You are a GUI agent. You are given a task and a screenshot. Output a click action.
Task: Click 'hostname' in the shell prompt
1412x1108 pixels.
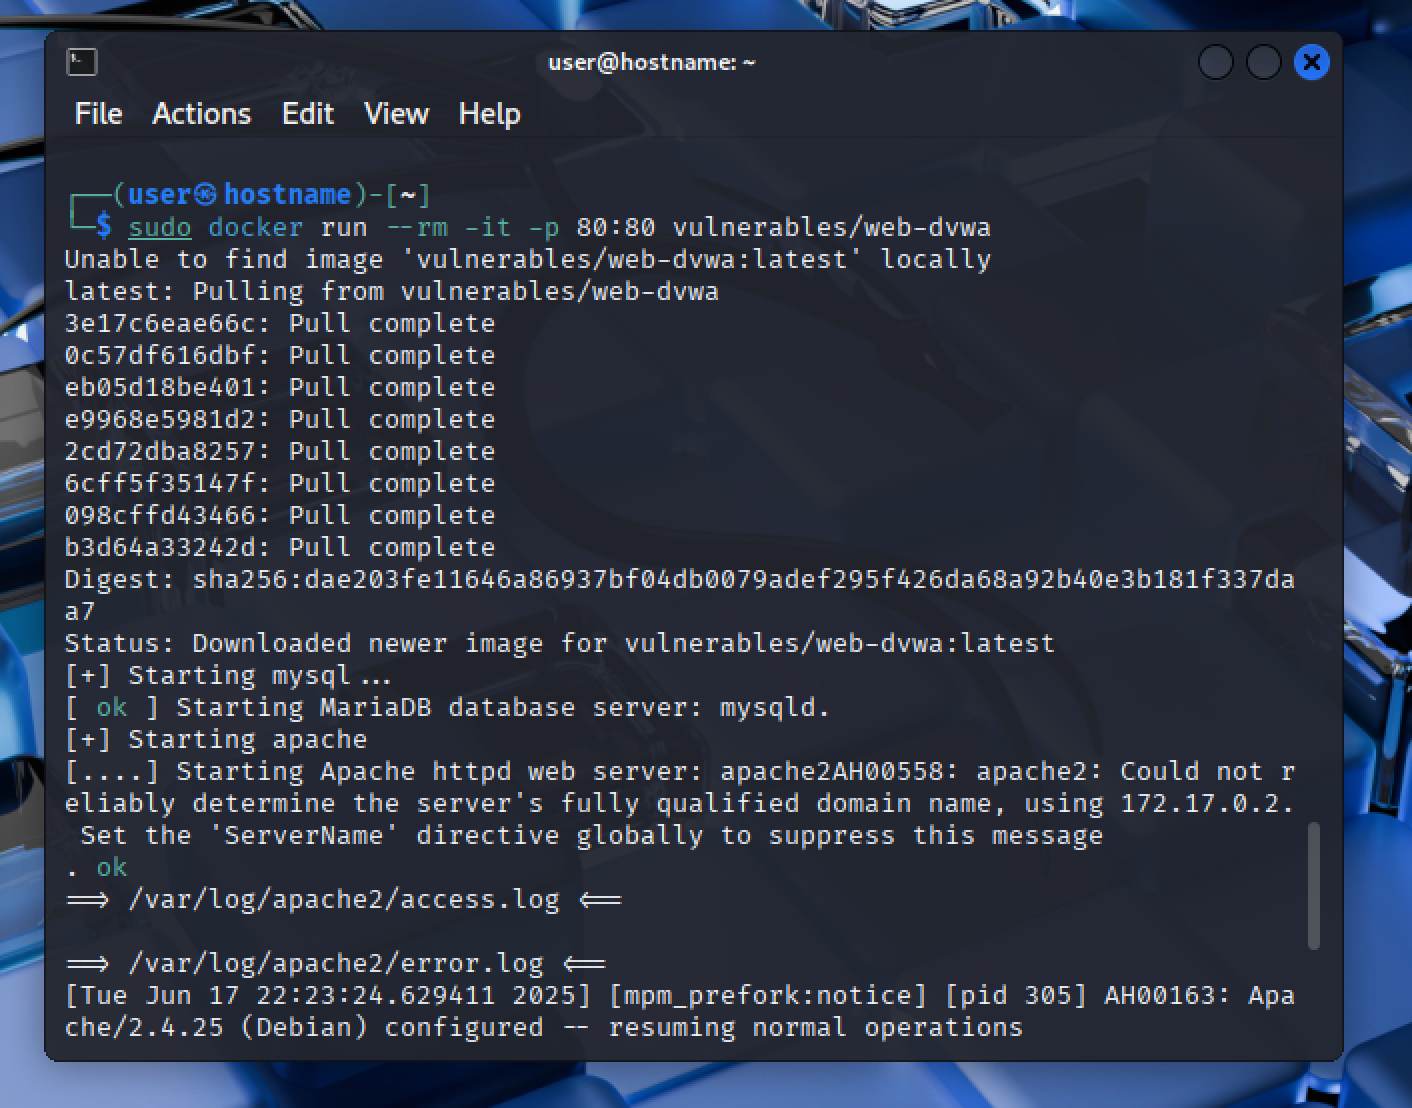click(288, 194)
